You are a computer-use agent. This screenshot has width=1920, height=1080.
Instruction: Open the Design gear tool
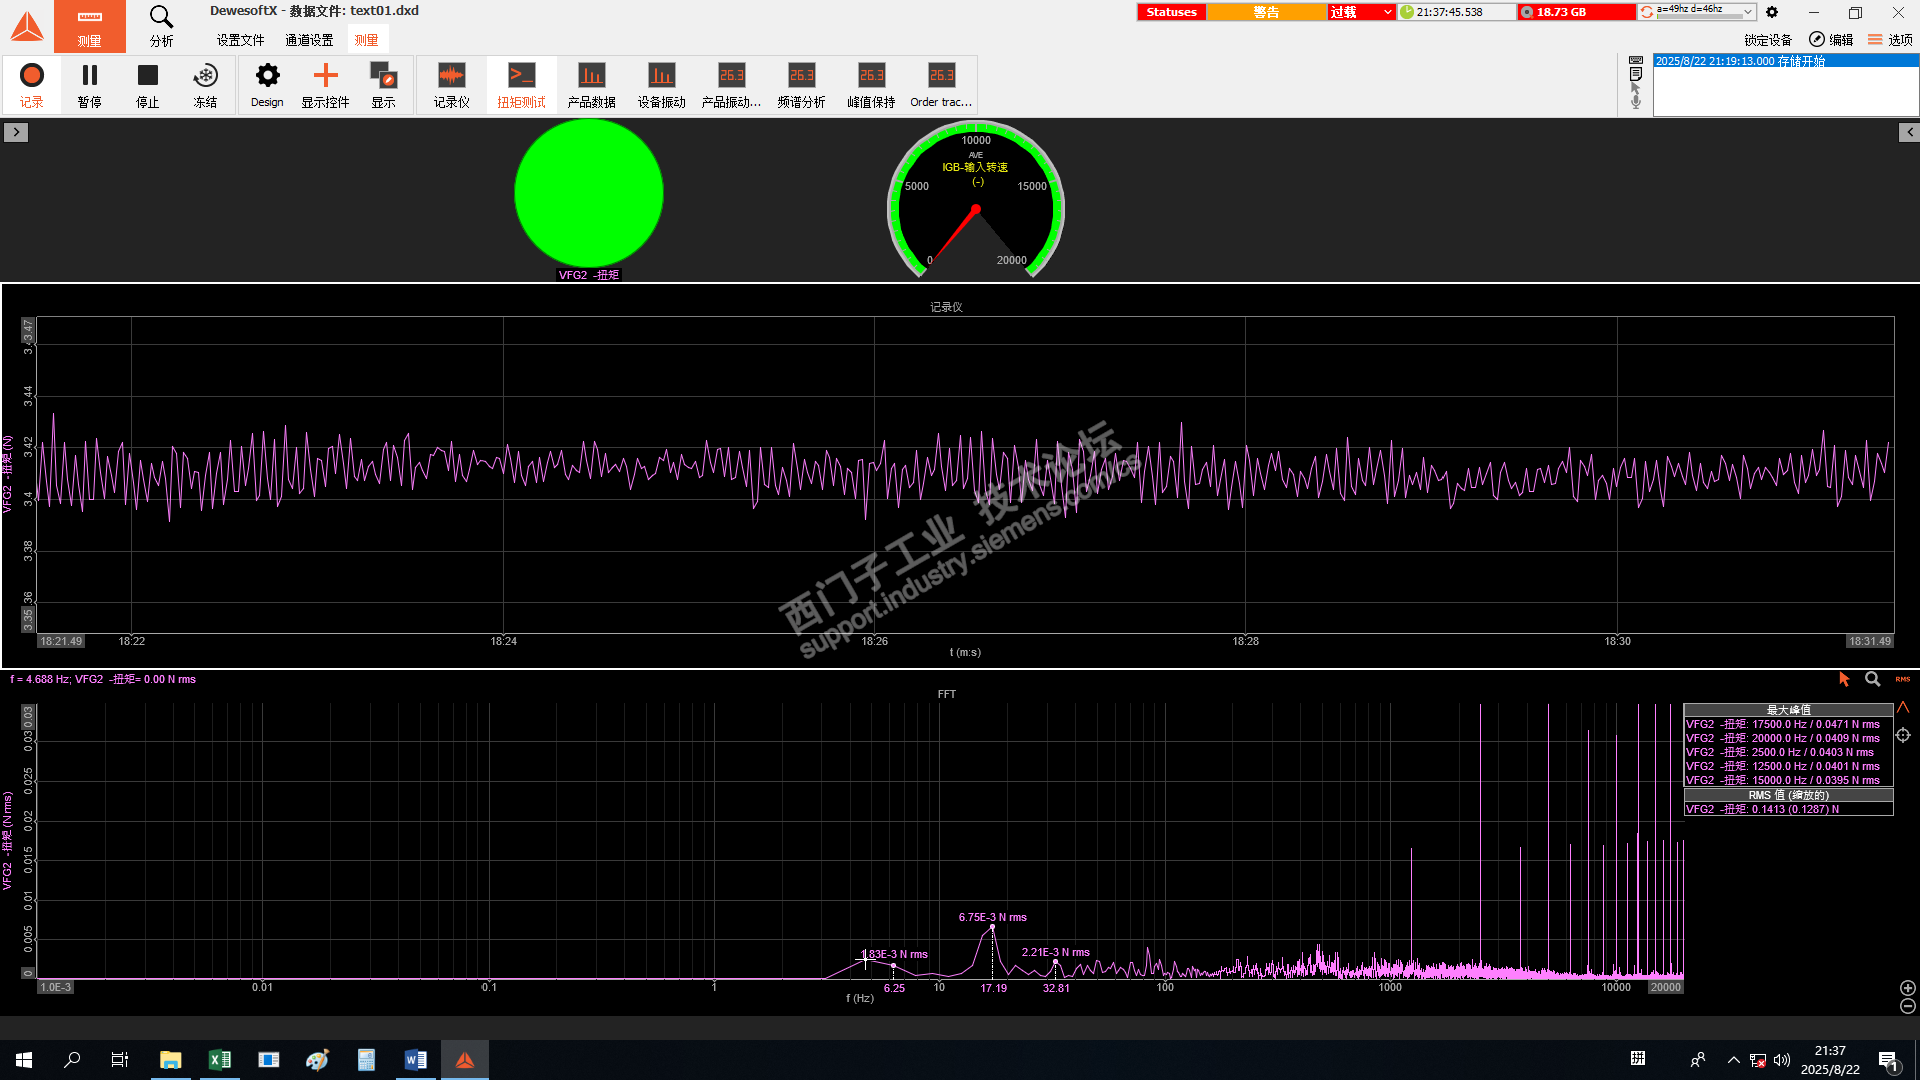[x=267, y=84]
